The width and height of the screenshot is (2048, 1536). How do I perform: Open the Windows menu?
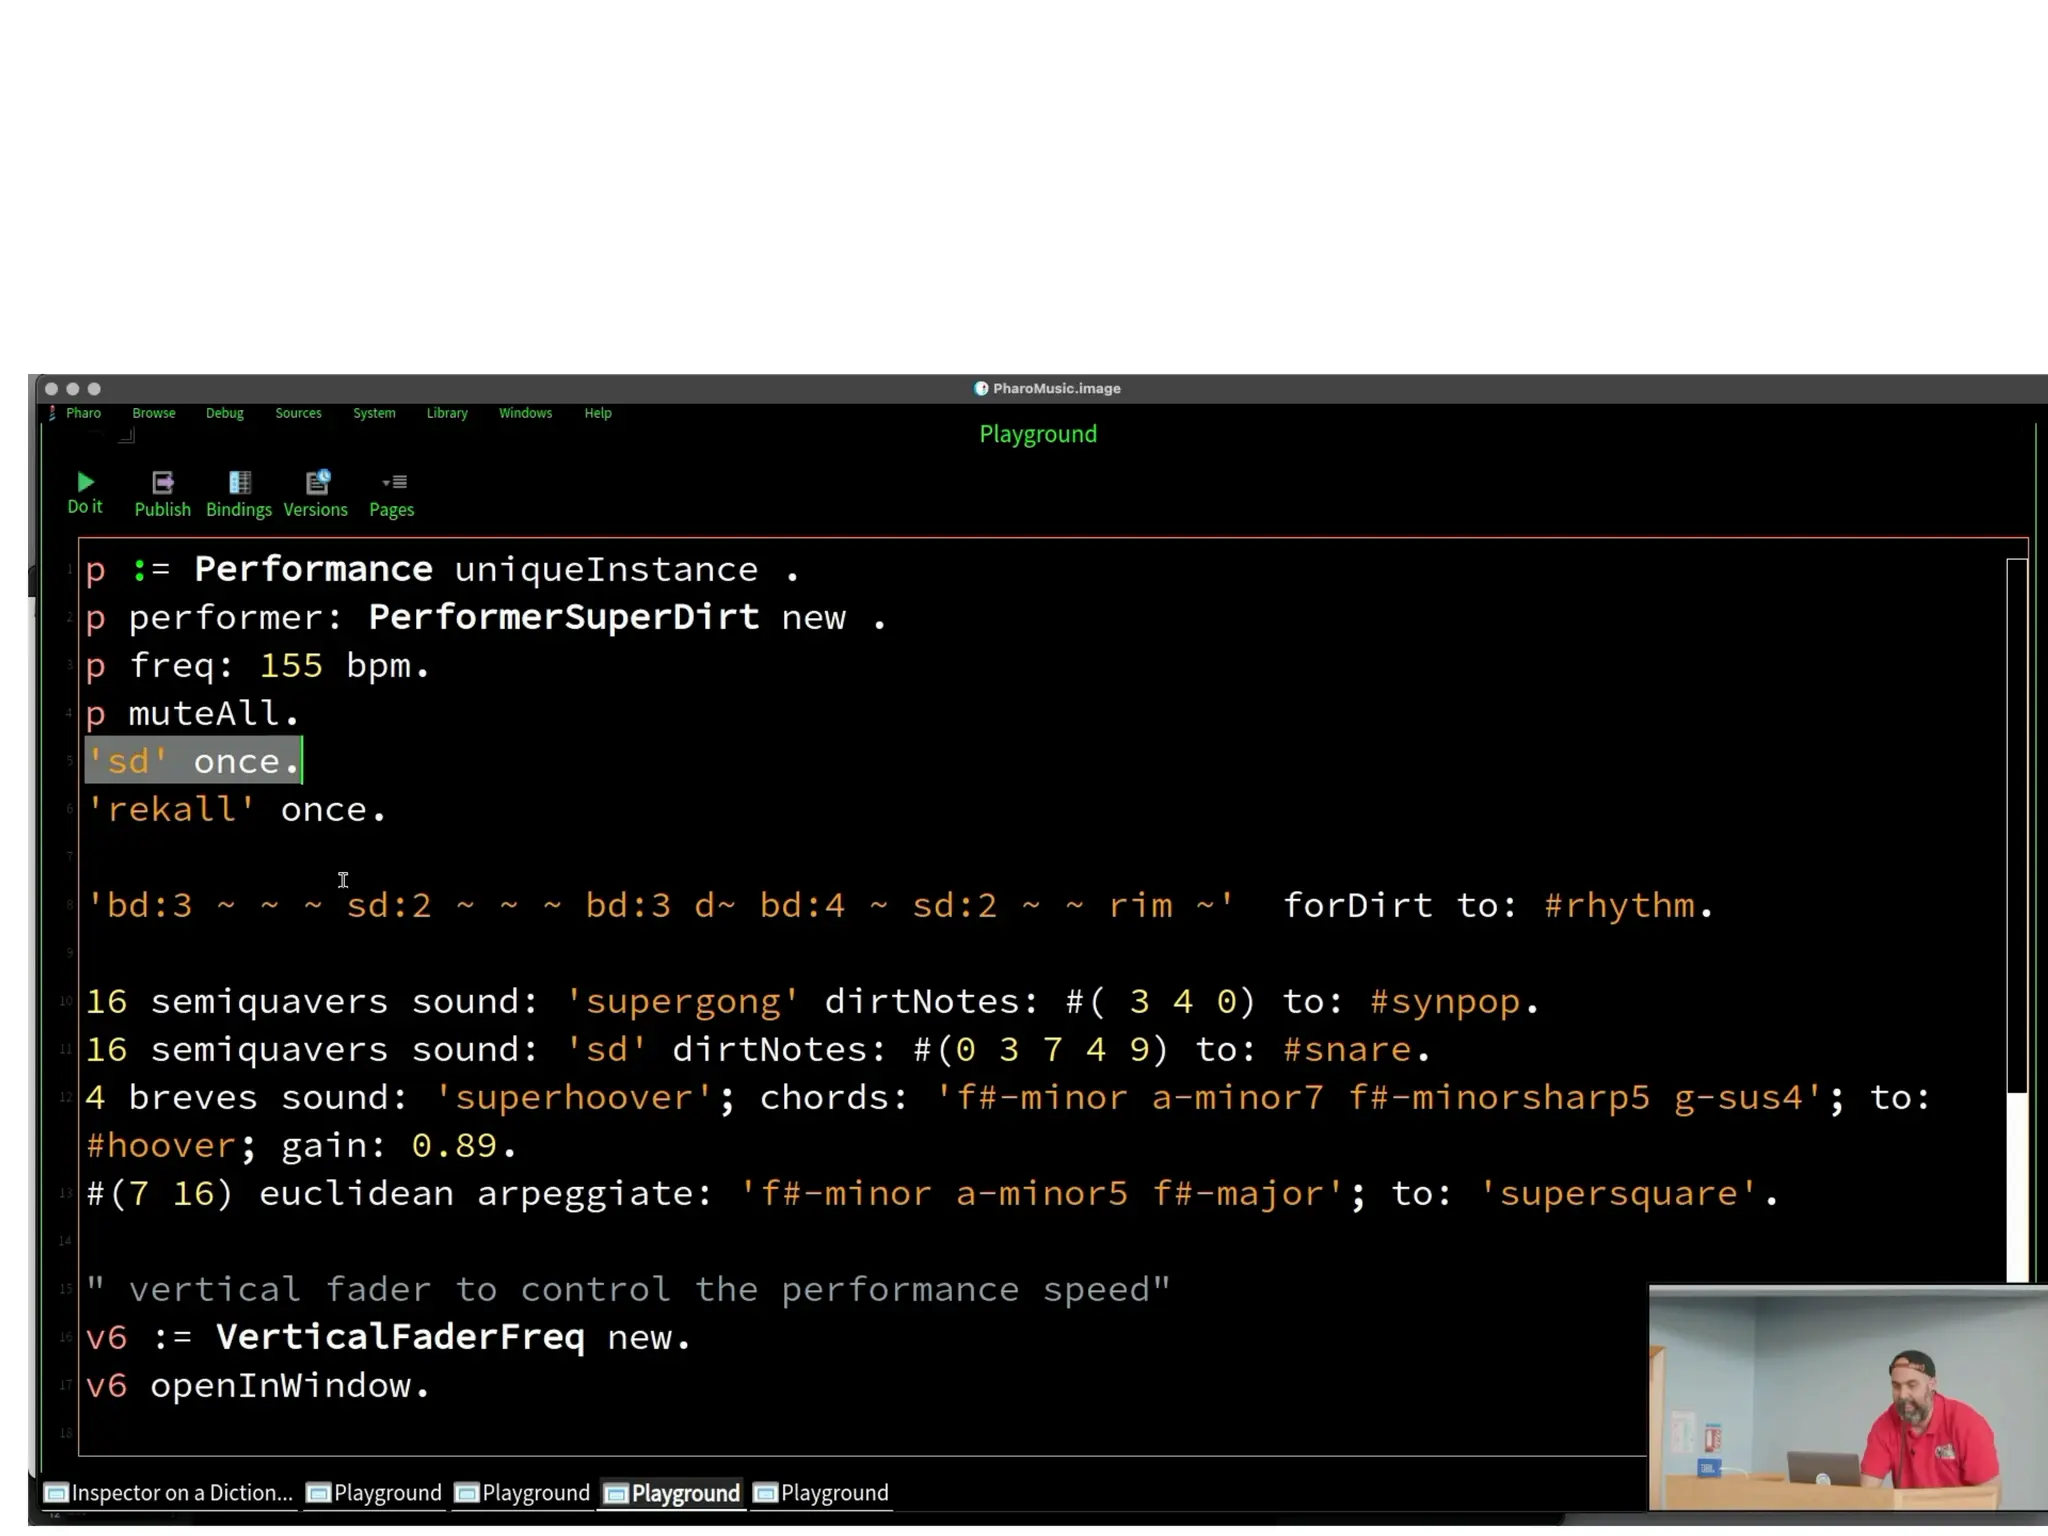(525, 414)
